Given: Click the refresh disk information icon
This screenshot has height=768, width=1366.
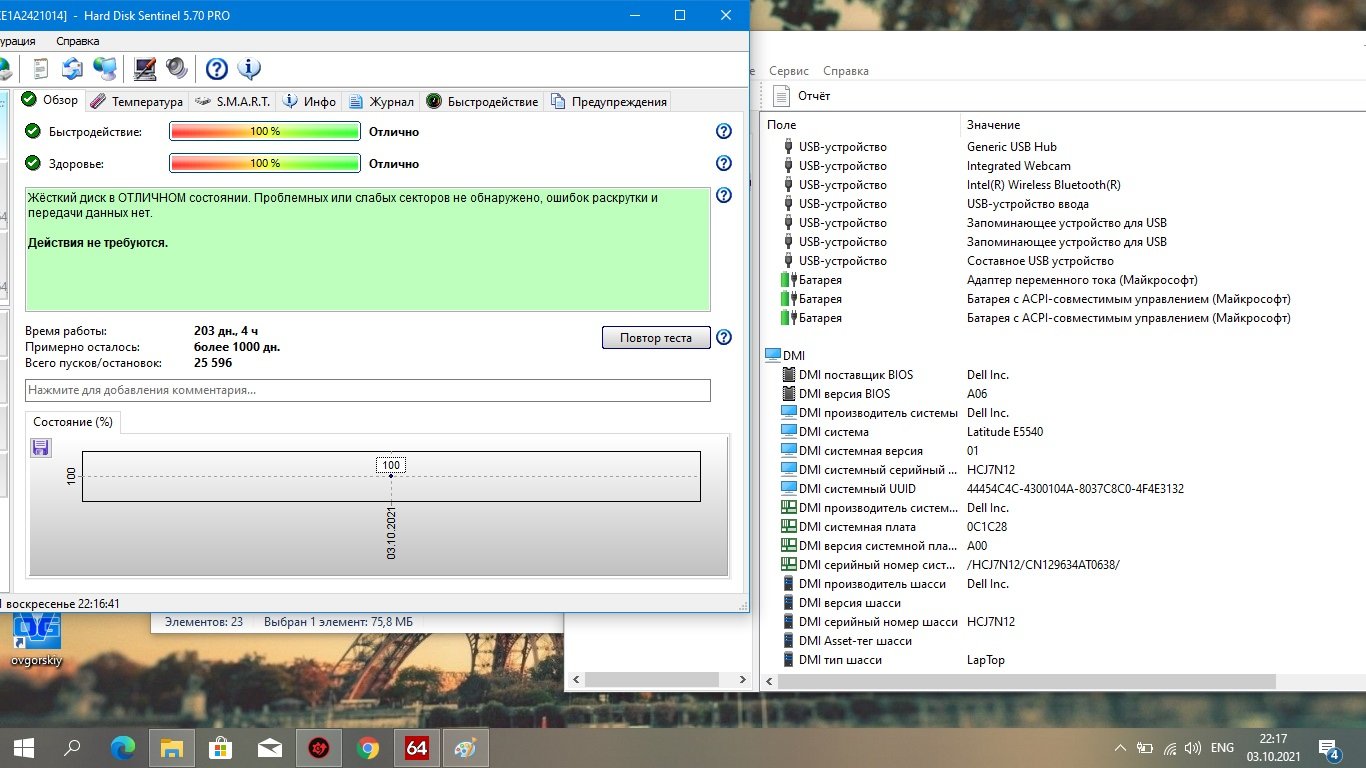Looking at the screenshot, I should 72,68.
